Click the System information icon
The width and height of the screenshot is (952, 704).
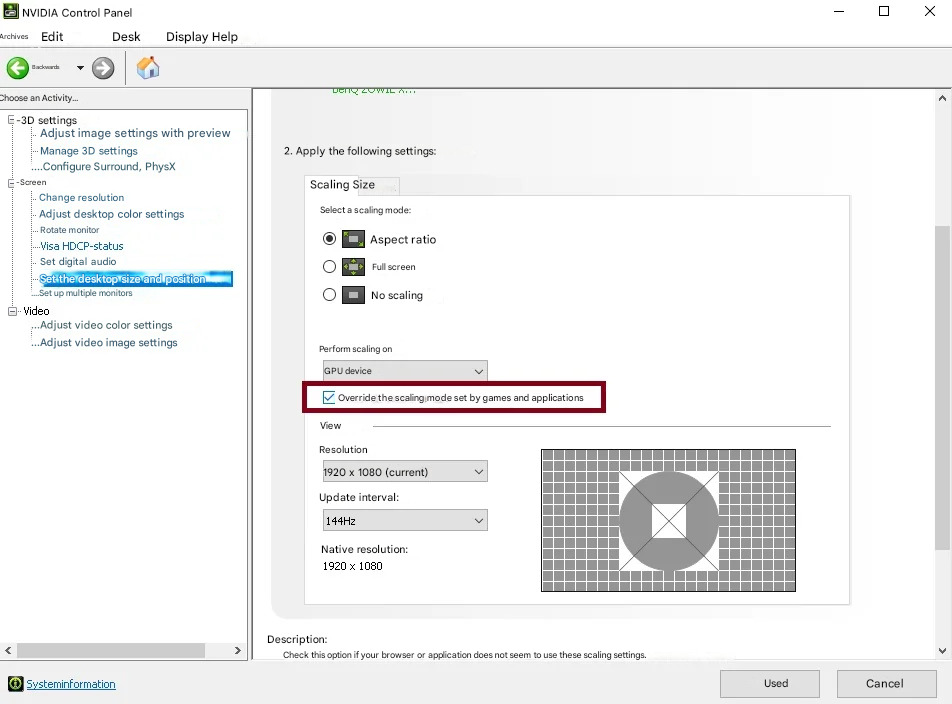[15, 684]
